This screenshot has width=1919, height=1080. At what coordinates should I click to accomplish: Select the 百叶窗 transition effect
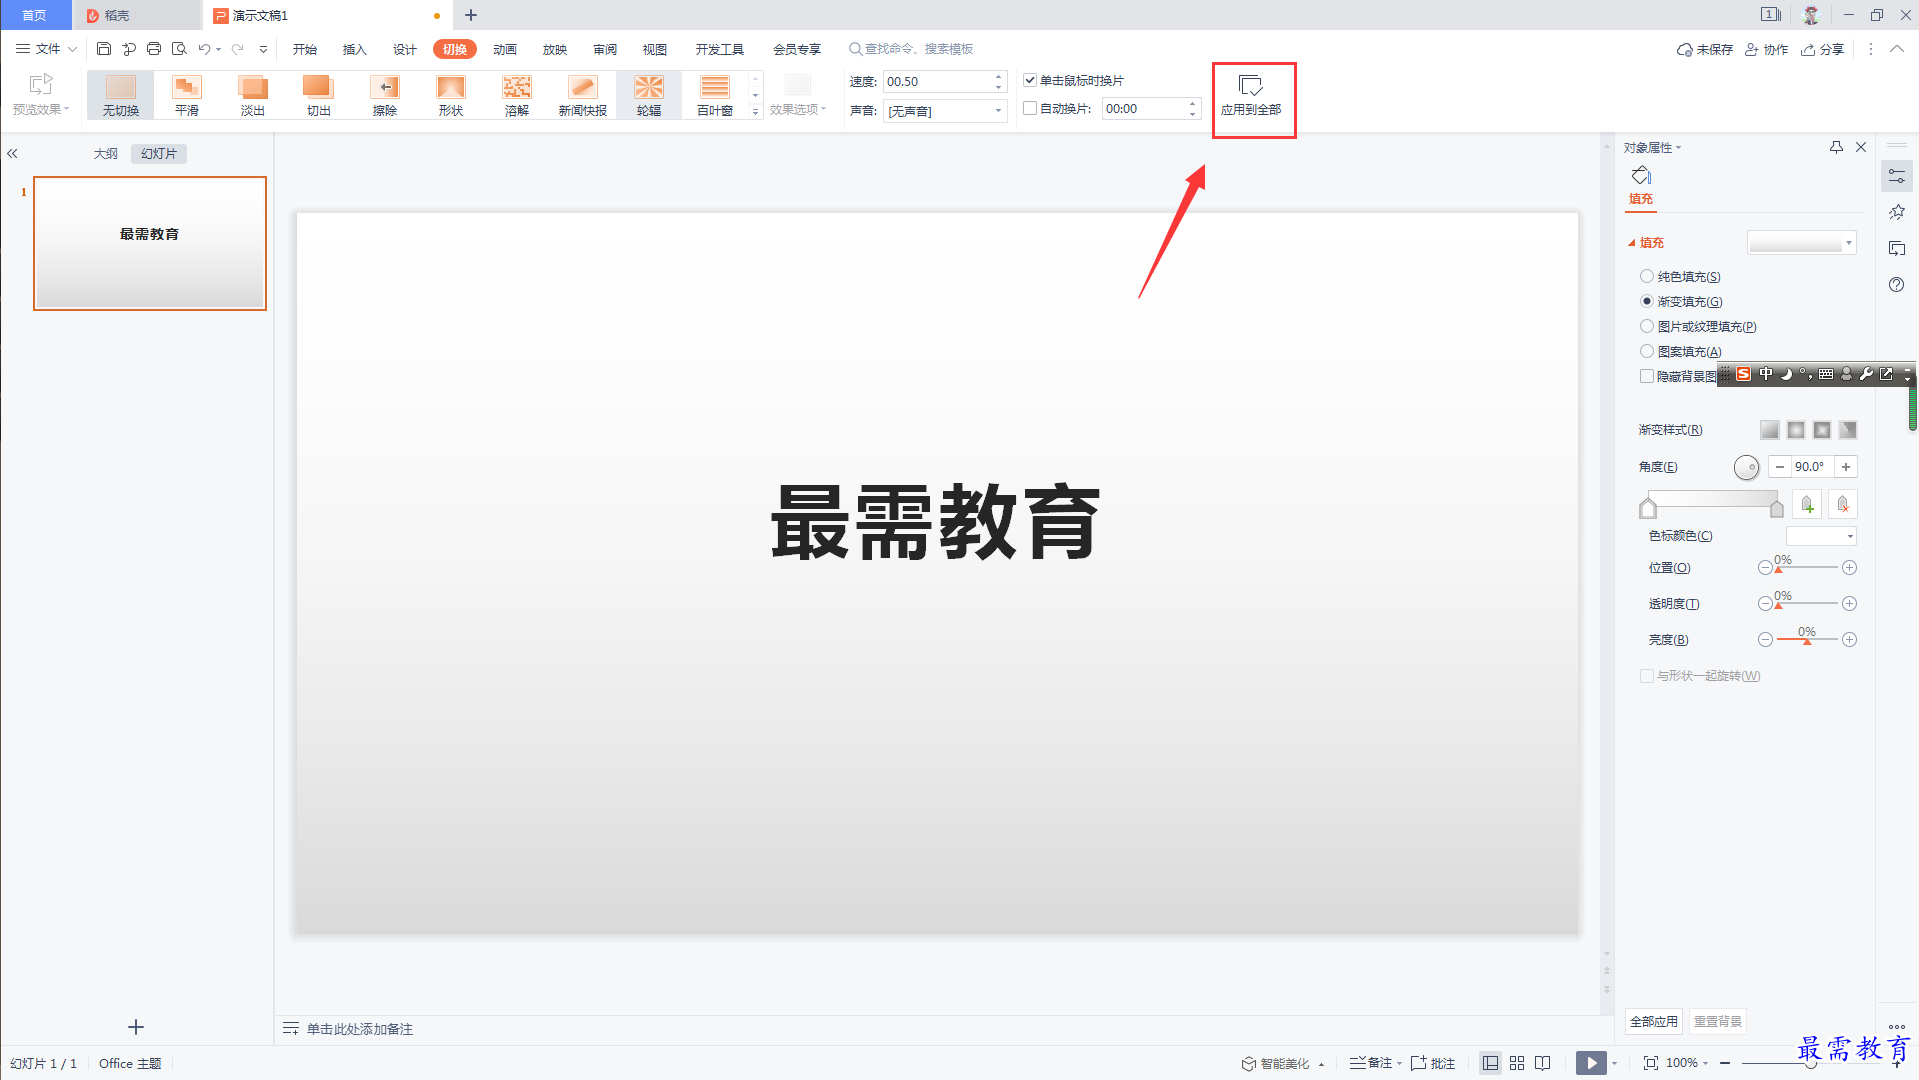click(715, 96)
